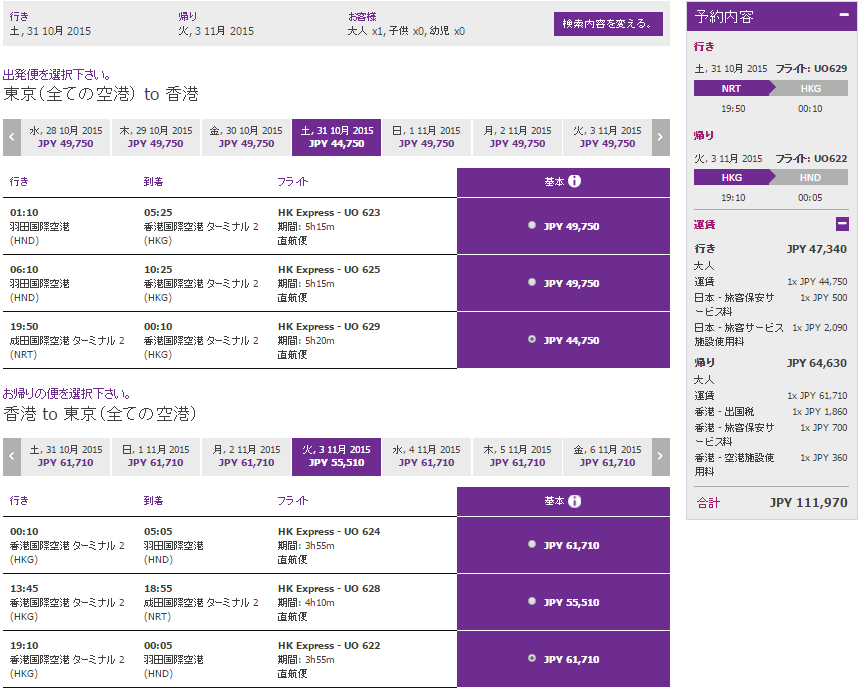Switch return date to 水, 4 11月 2015
Screen dimensions: 860x690
pyautogui.click(x=426, y=457)
